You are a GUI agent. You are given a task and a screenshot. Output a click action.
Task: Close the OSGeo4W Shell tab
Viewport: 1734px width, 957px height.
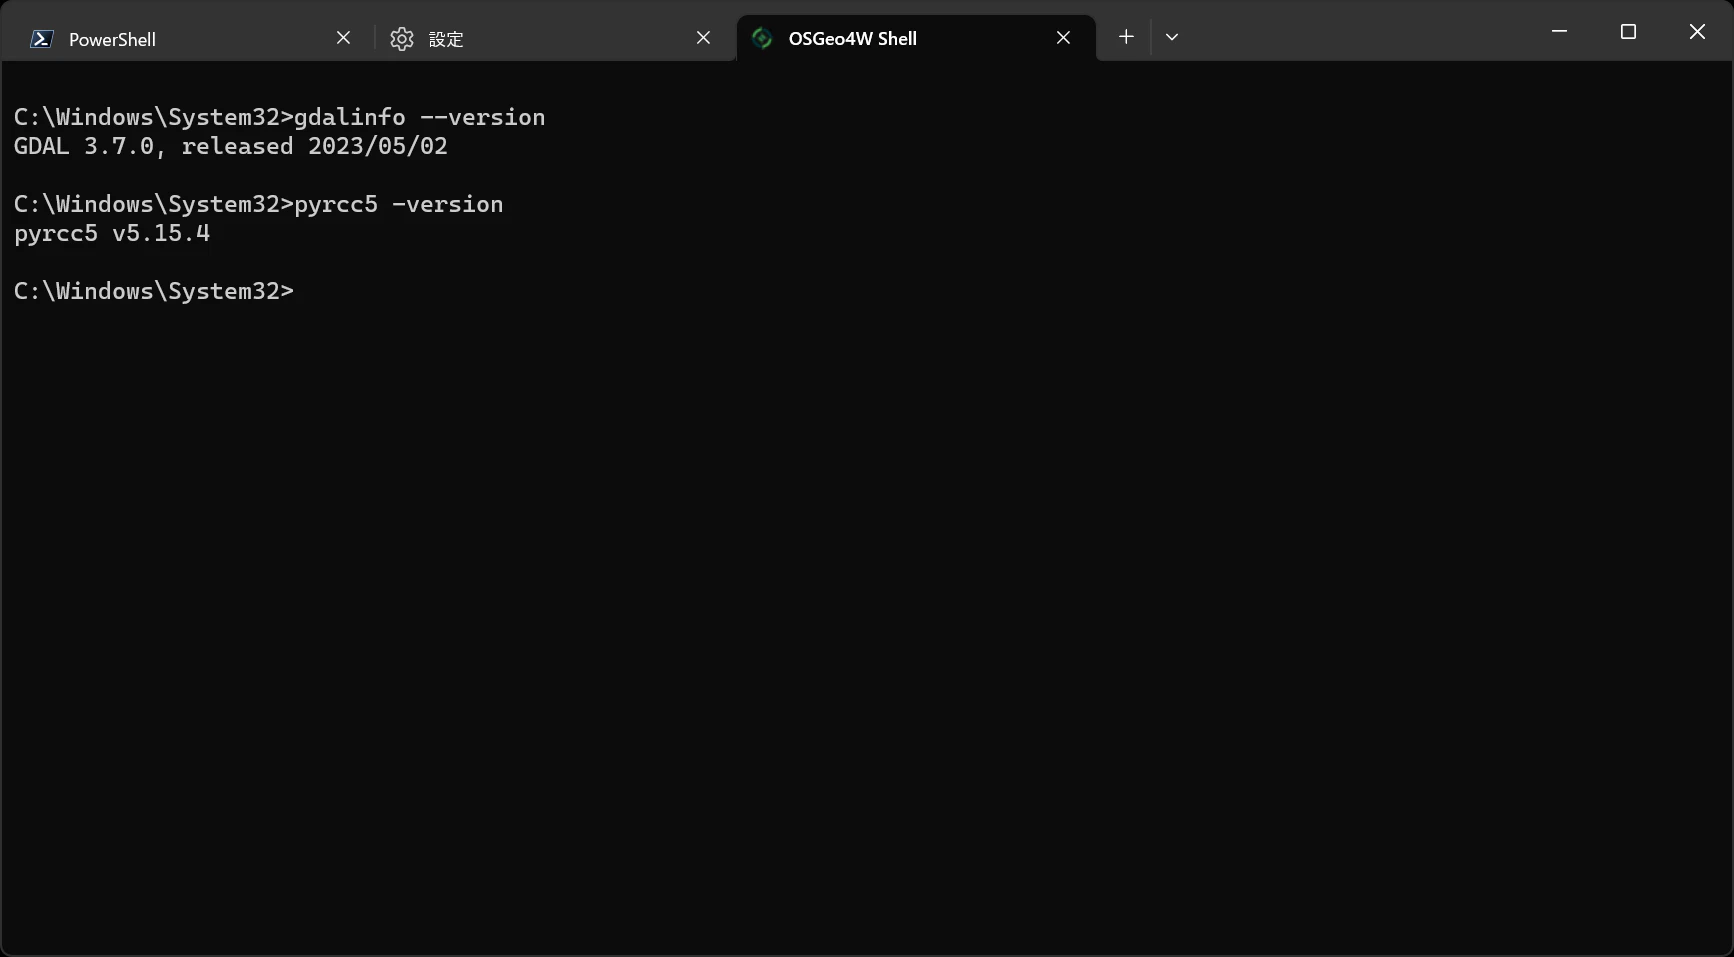1063,38
